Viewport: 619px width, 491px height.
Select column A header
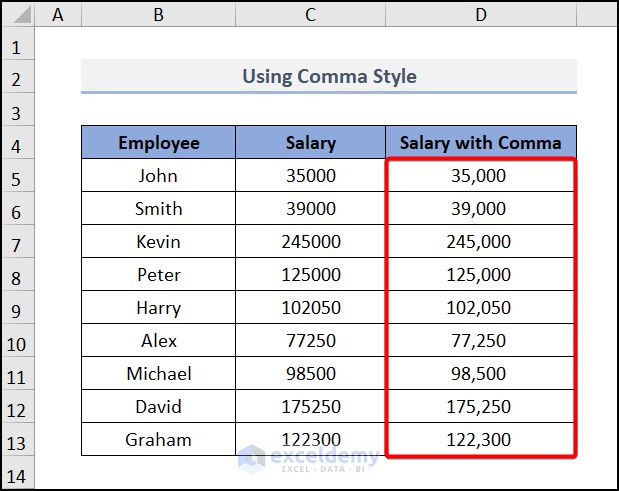56,15
